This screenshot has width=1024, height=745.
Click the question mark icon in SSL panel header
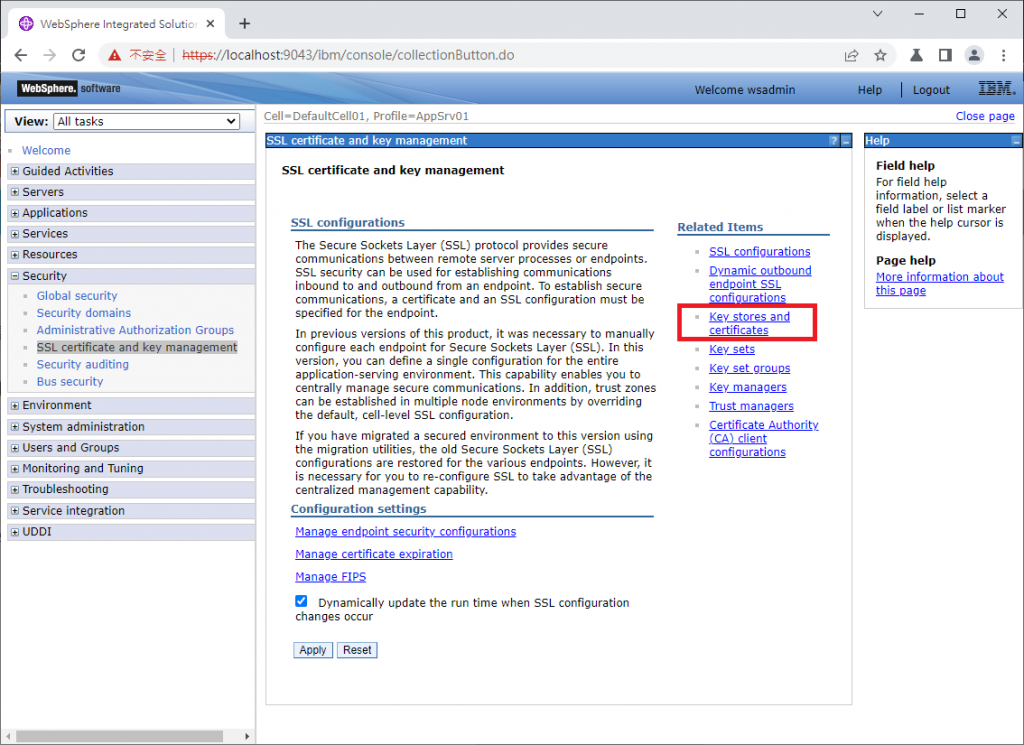click(833, 141)
